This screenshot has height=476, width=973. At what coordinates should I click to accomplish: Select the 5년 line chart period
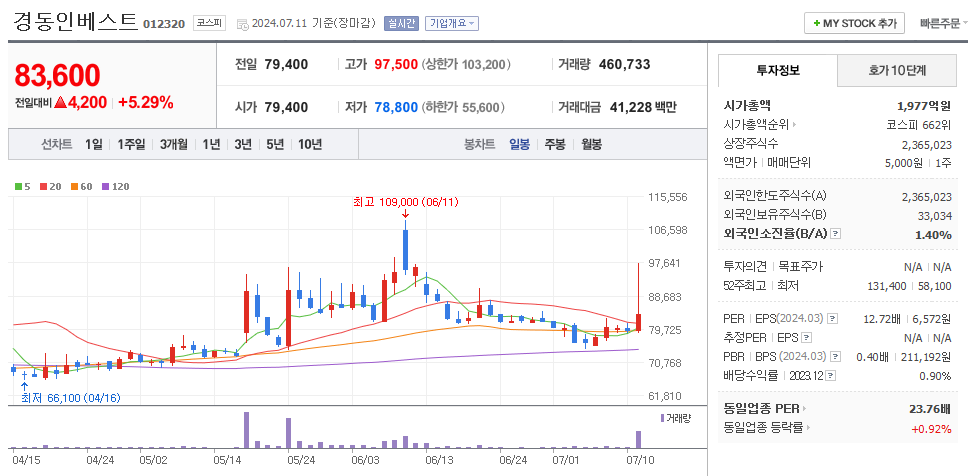coord(275,145)
